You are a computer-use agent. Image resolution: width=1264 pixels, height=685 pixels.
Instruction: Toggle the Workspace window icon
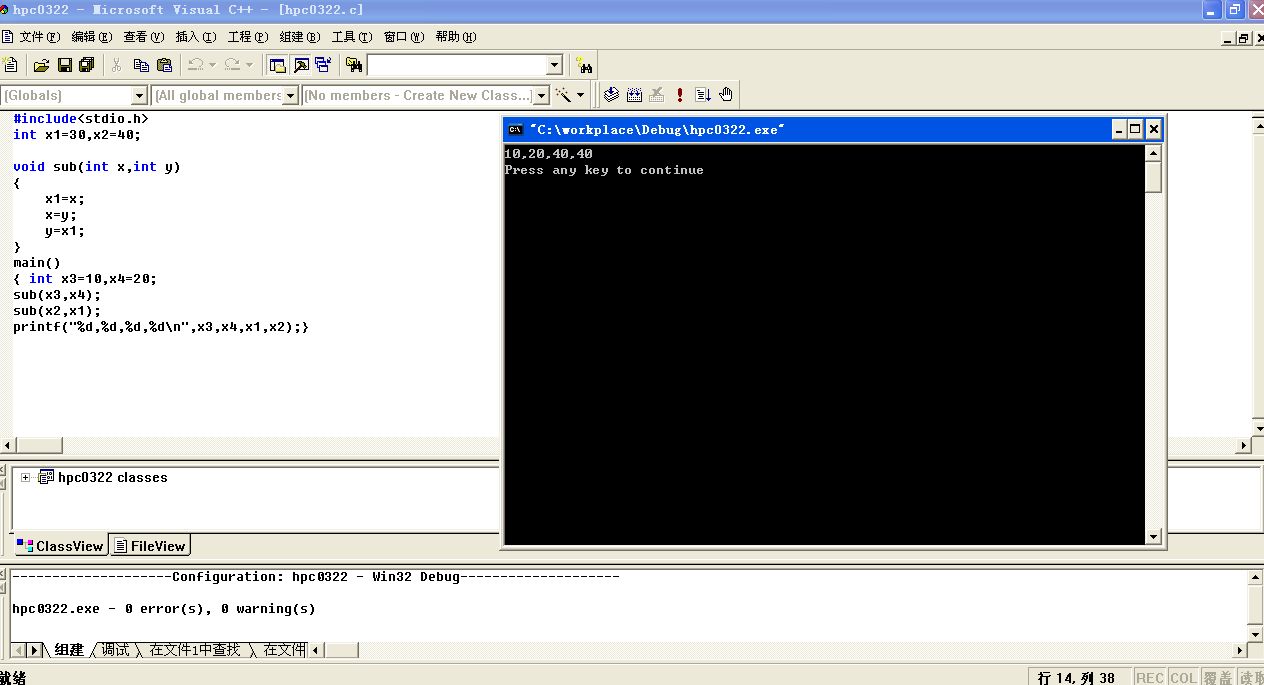click(x=277, y=65)
